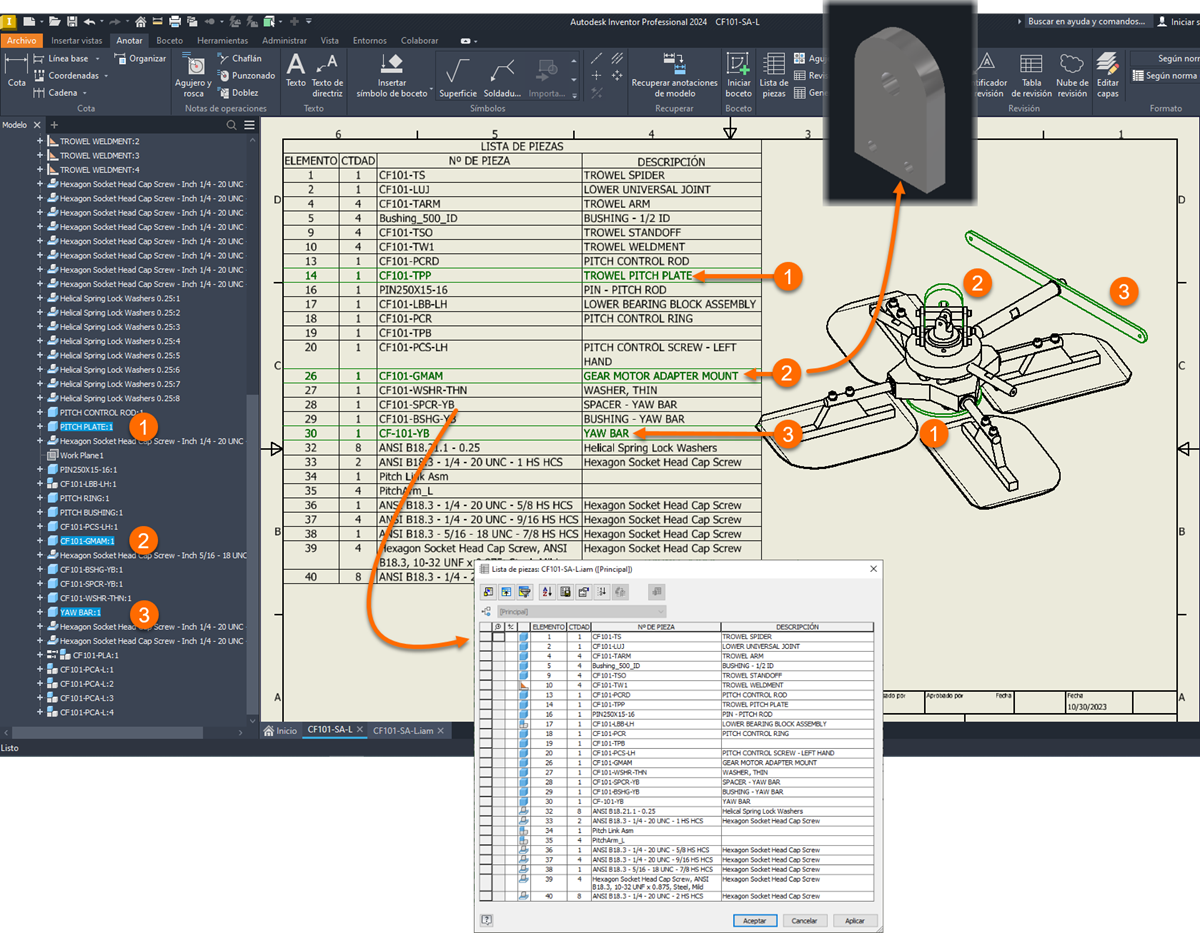Expand the PIN250X15-16:1 node

(x=40, y=469)
